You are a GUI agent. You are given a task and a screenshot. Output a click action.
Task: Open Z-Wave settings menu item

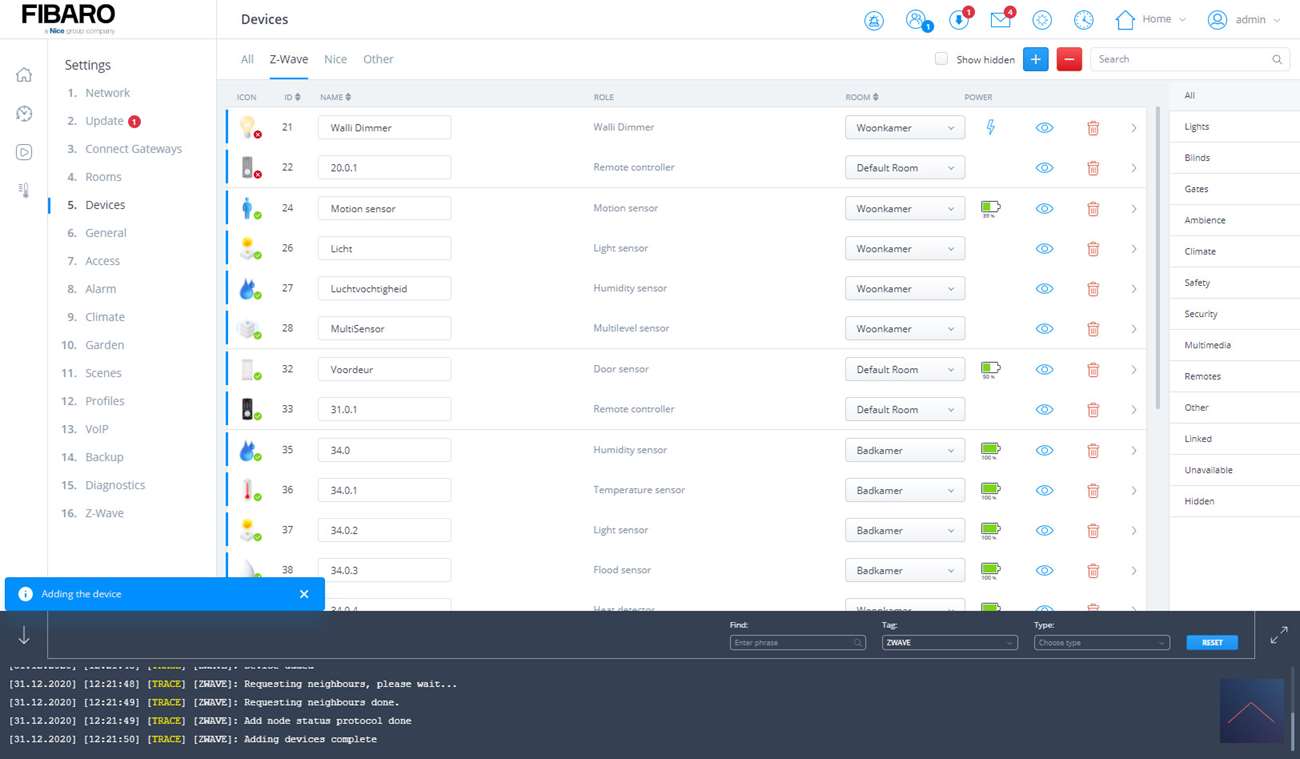[x=104, y=513]
